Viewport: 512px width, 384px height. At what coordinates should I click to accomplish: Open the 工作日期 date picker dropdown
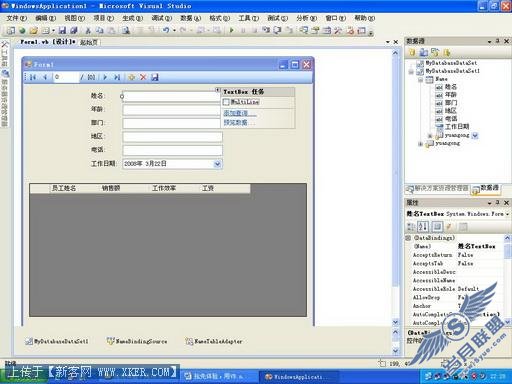click(x=217, y=164)
